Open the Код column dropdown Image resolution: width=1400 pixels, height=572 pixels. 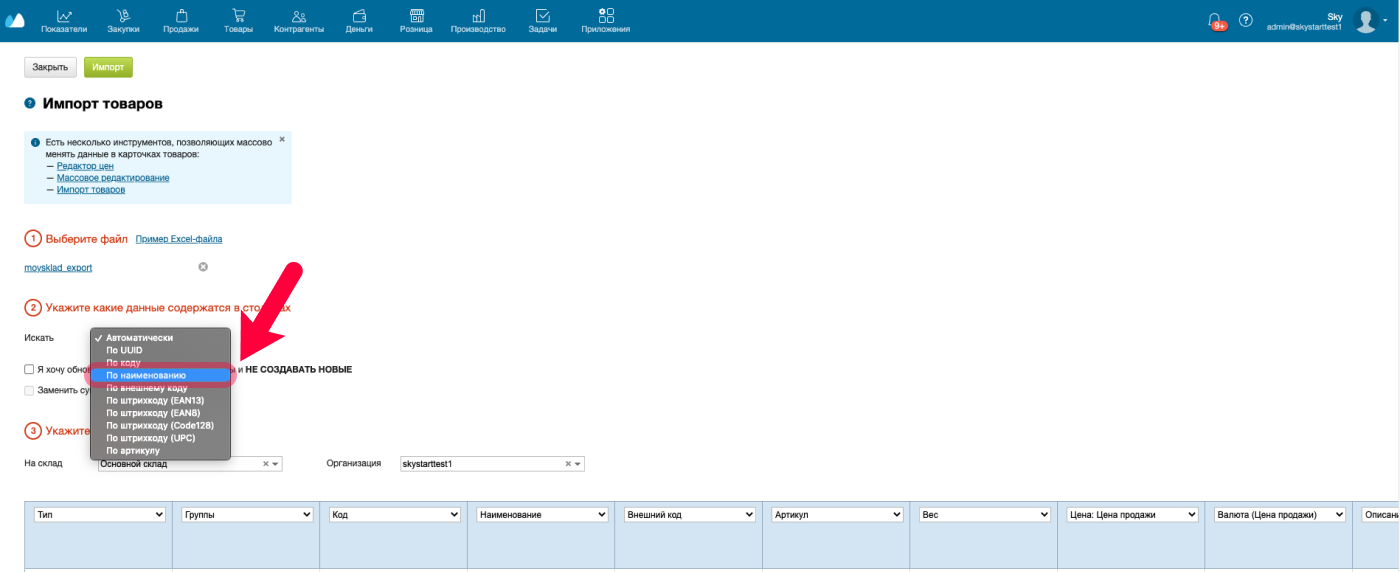[395, 514]
